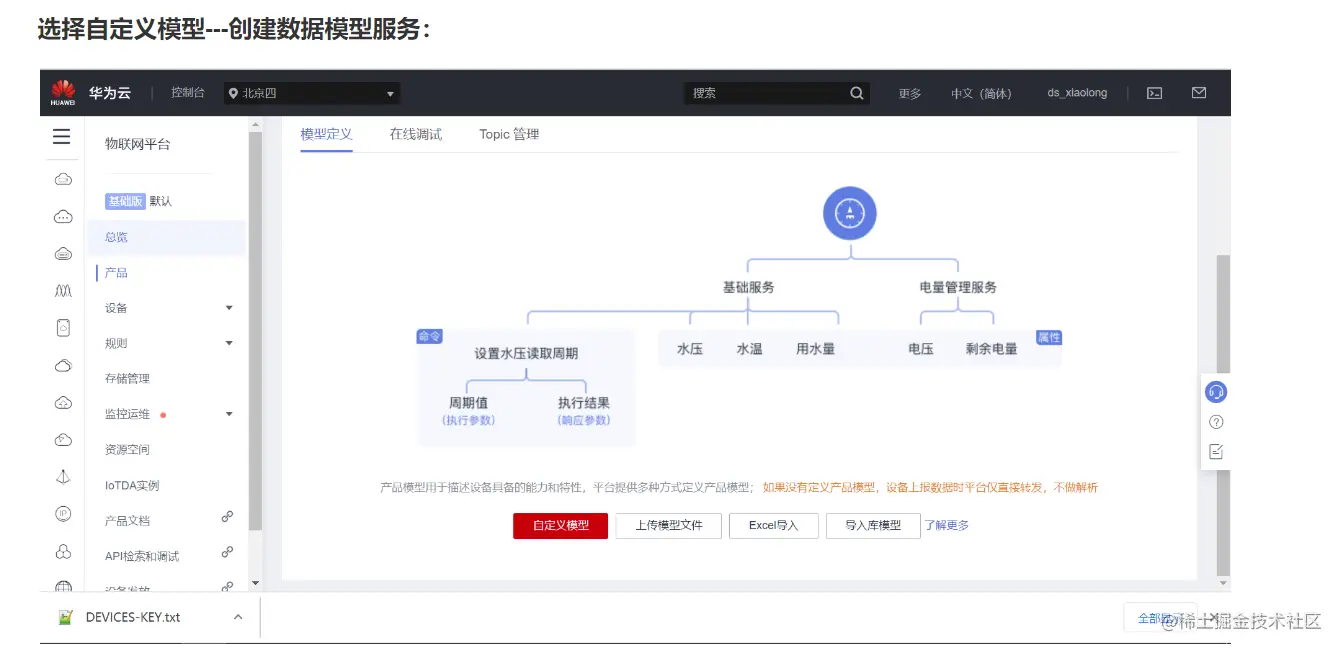This screenshot has height=651, width=1341.
Task: Click the sidebar scroll-down arrow
Action: [x=255, y=582]
